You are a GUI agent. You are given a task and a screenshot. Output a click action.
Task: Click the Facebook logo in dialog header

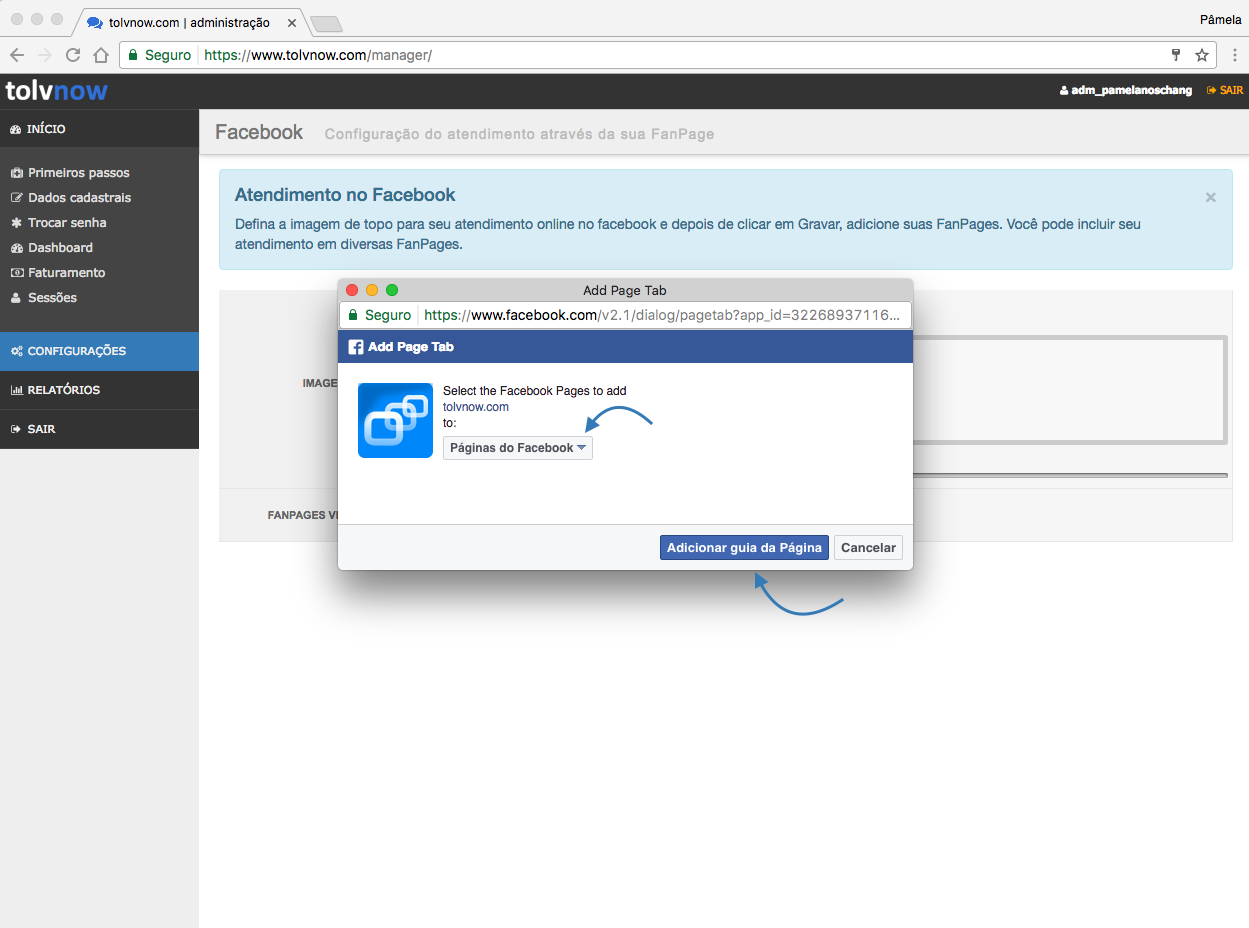pyautogui.click(x=355, y=347)
